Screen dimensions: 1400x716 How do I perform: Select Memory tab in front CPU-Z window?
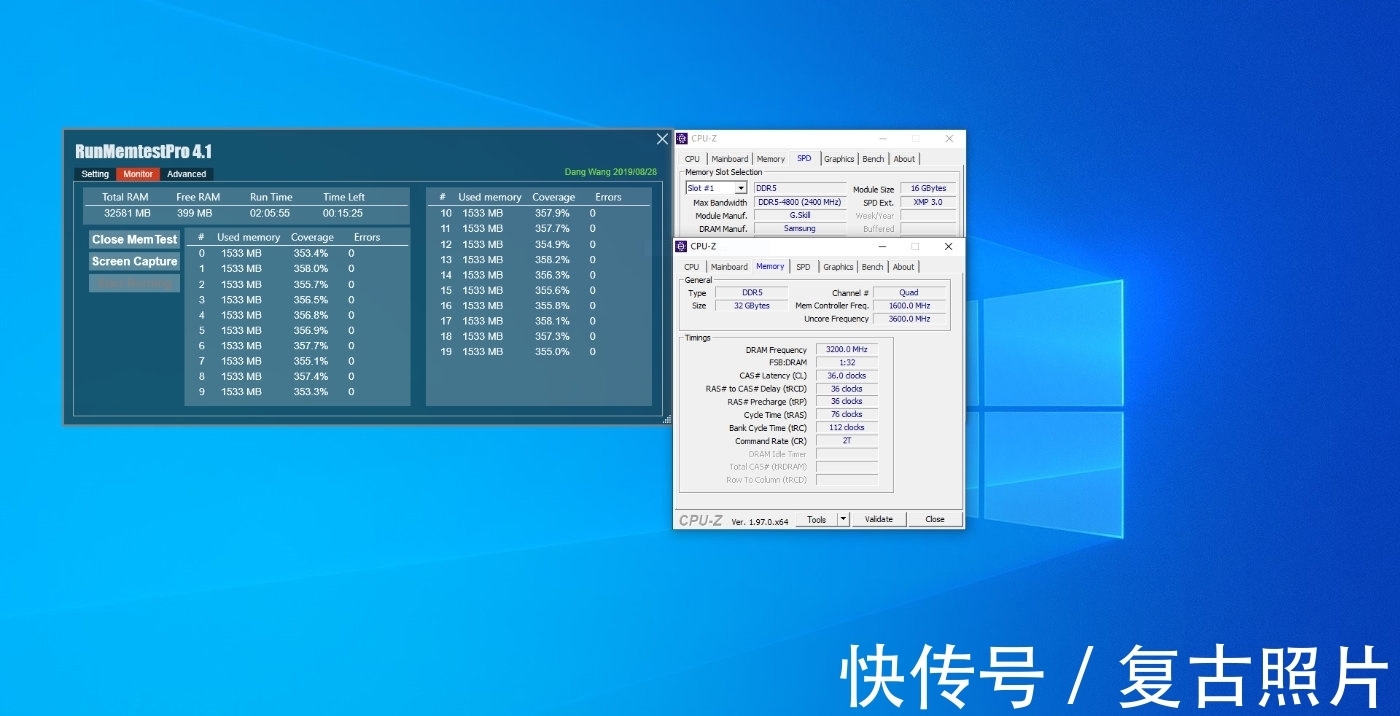pos(770,266)
